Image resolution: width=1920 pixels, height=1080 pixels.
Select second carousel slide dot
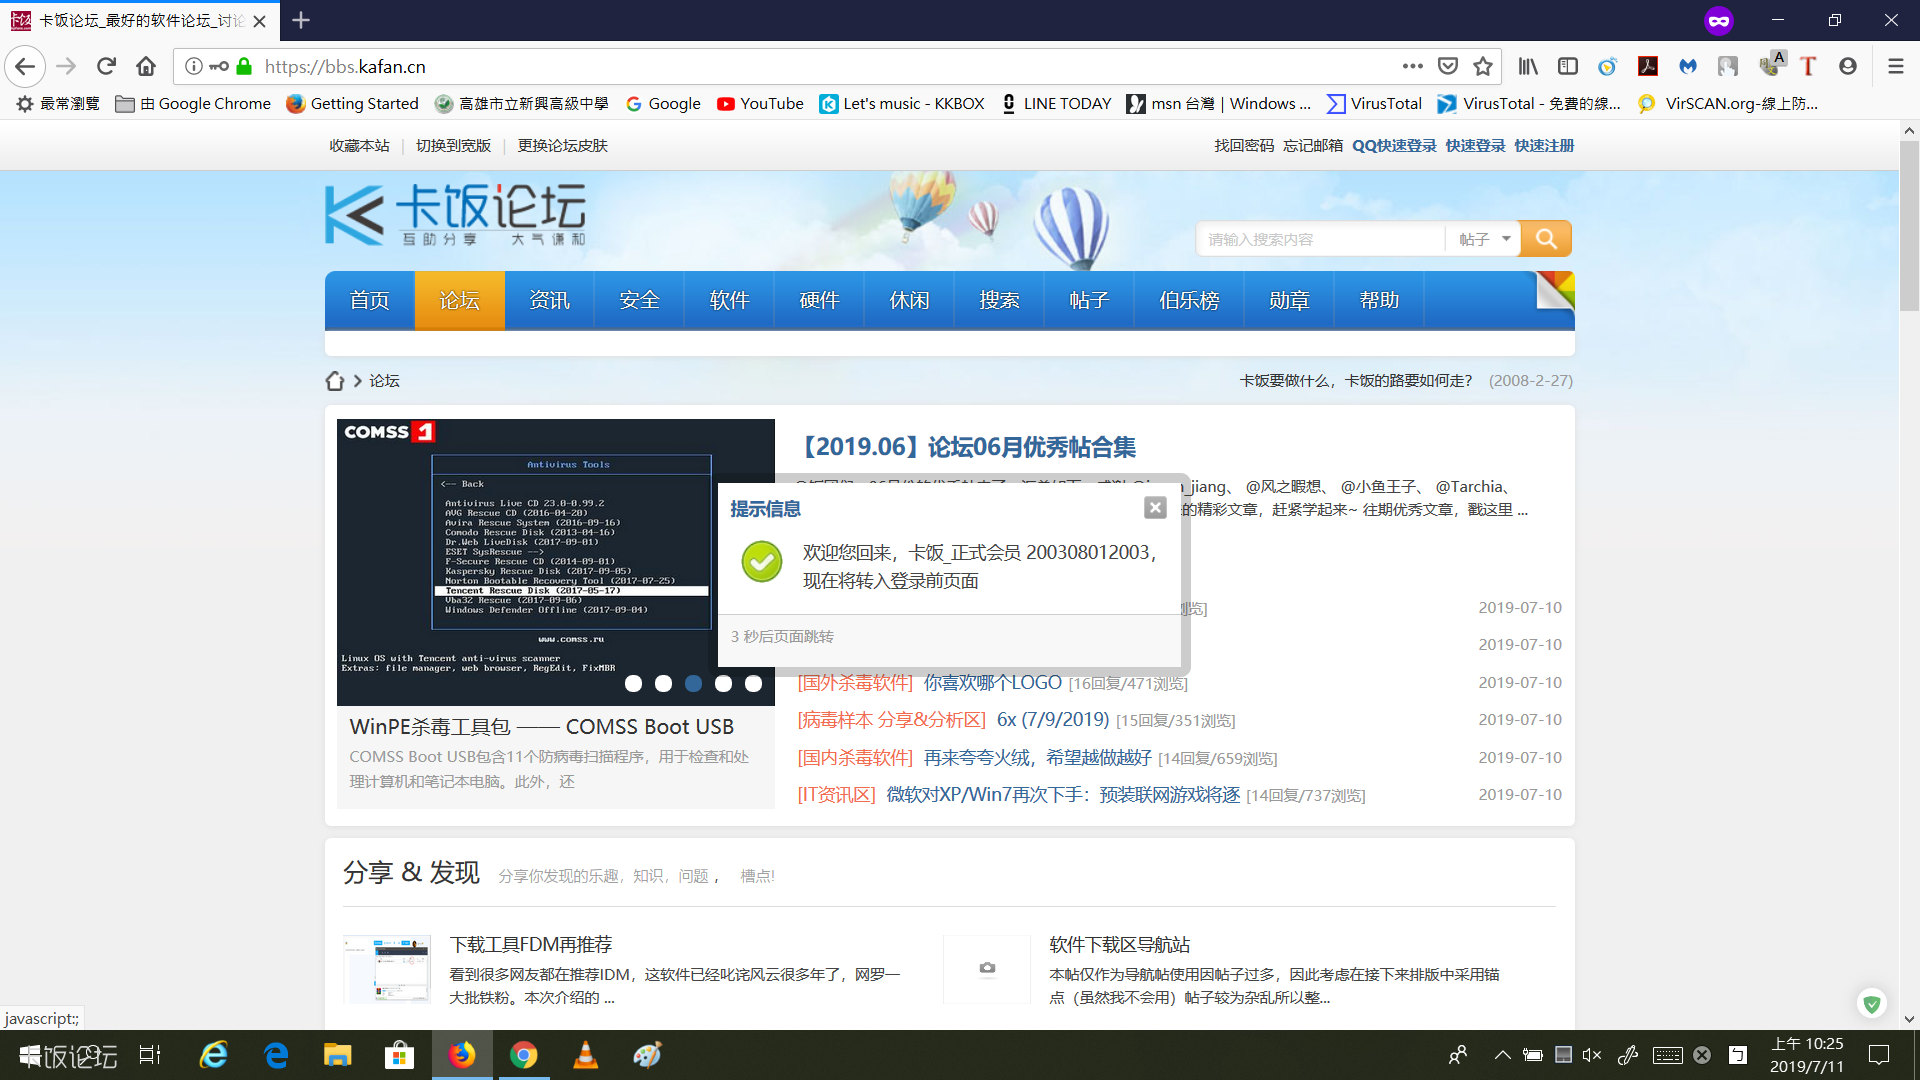point(663,683)
